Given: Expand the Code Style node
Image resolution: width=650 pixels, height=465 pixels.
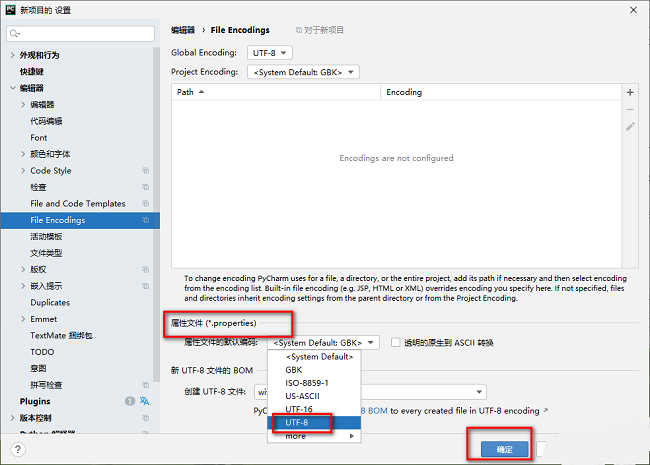Looking at the screenshot, I should (23, 170).
